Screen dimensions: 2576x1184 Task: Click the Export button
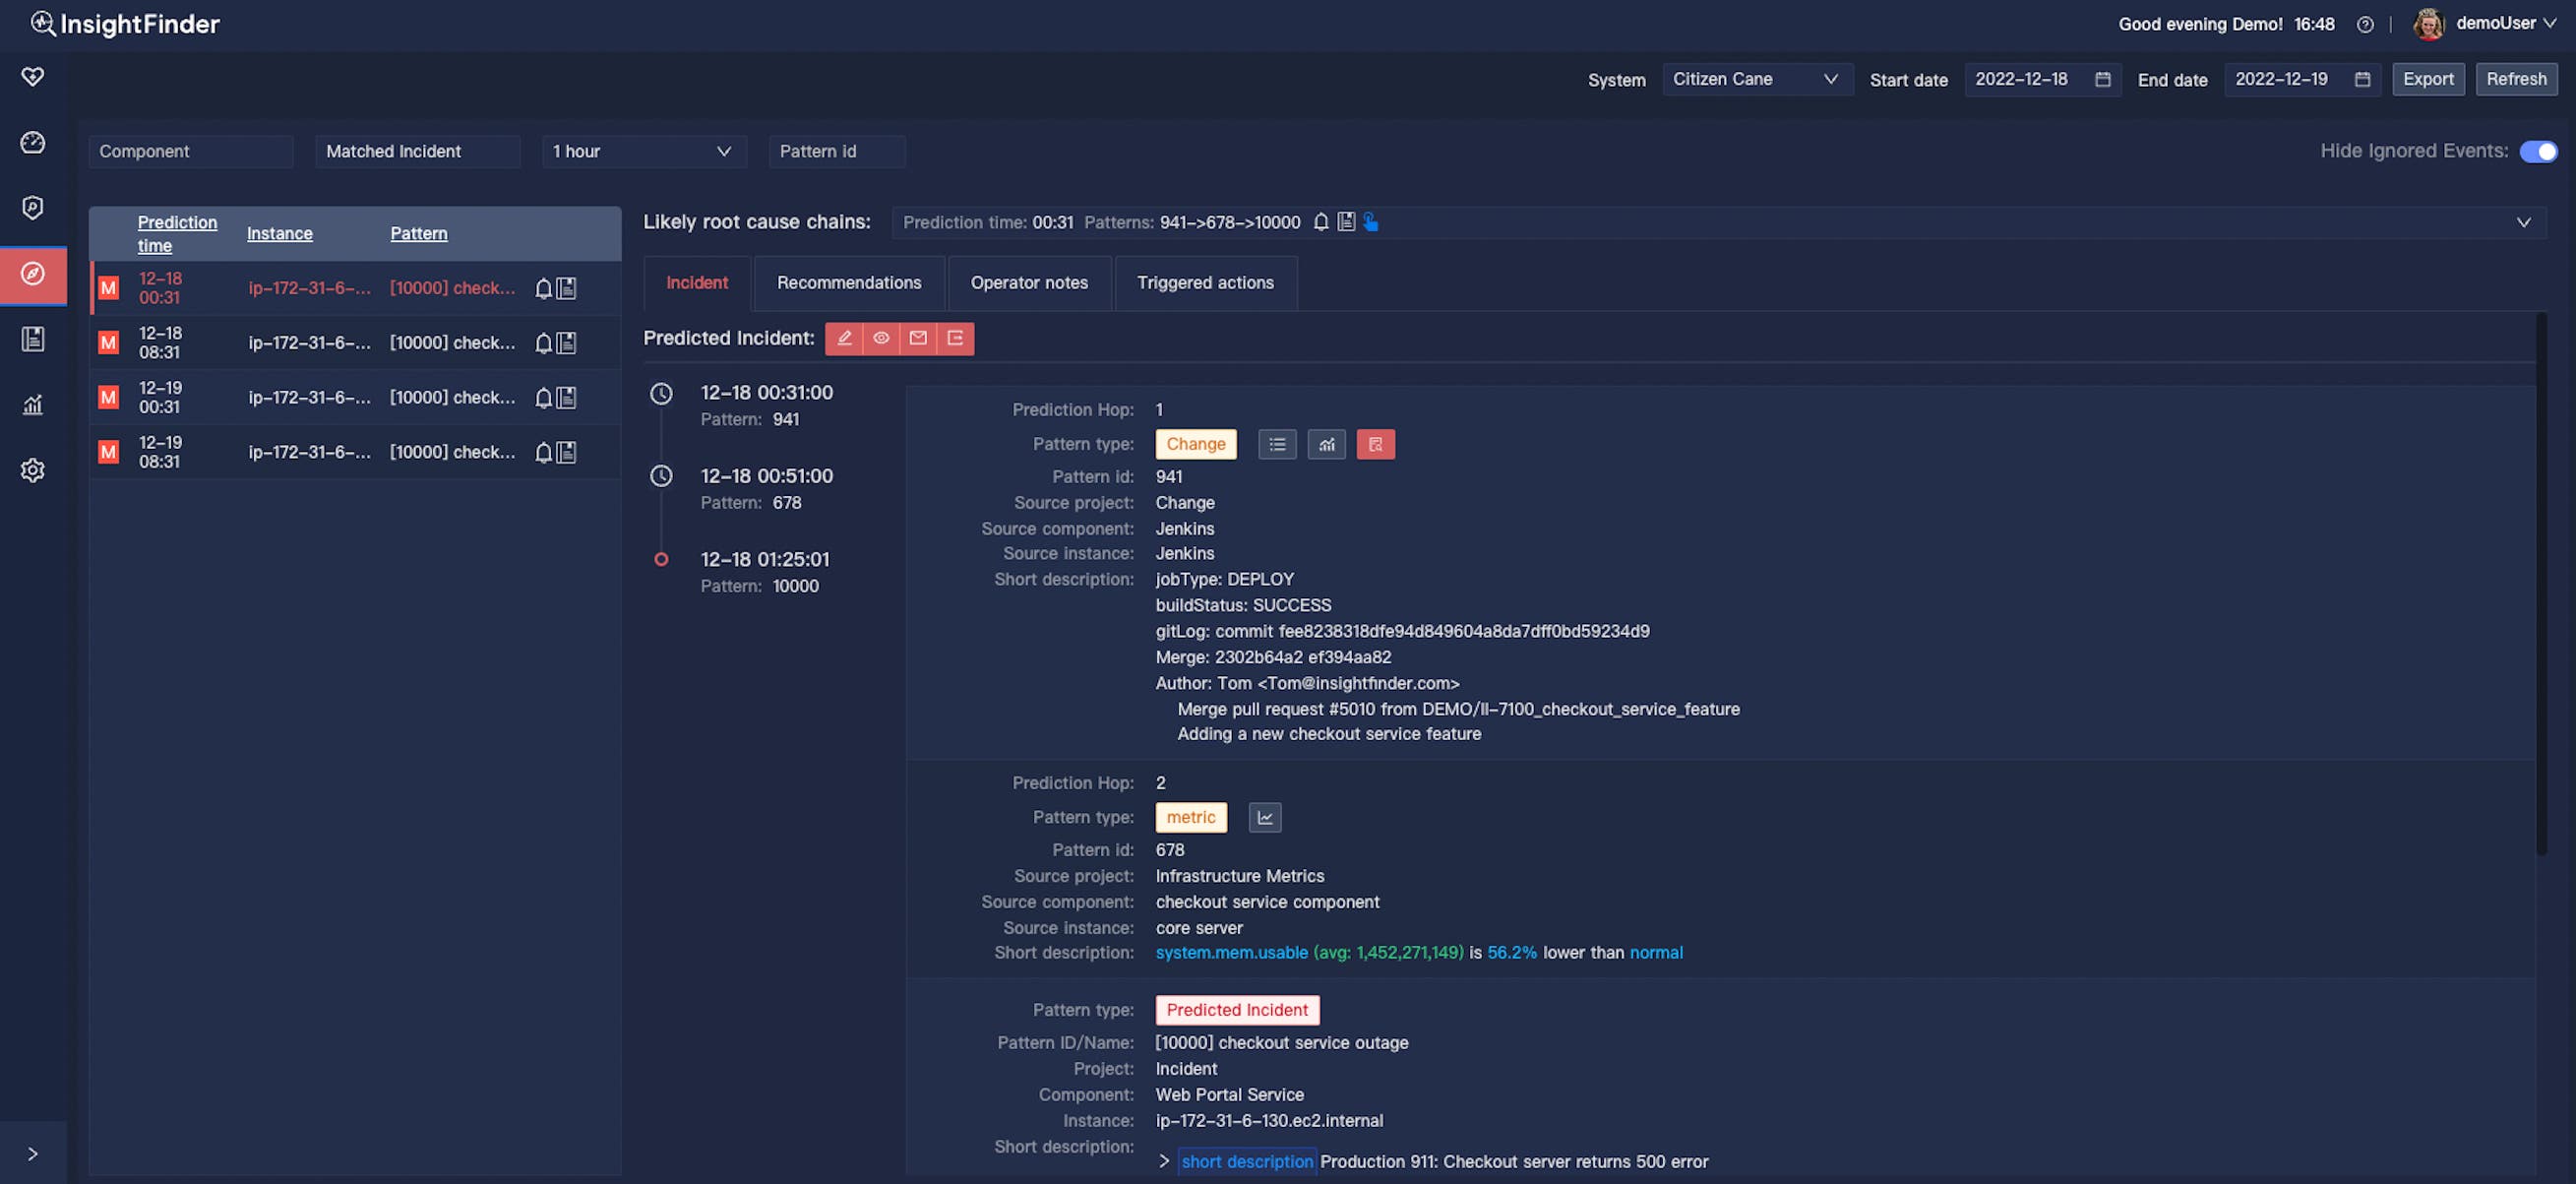point(2428,79)
